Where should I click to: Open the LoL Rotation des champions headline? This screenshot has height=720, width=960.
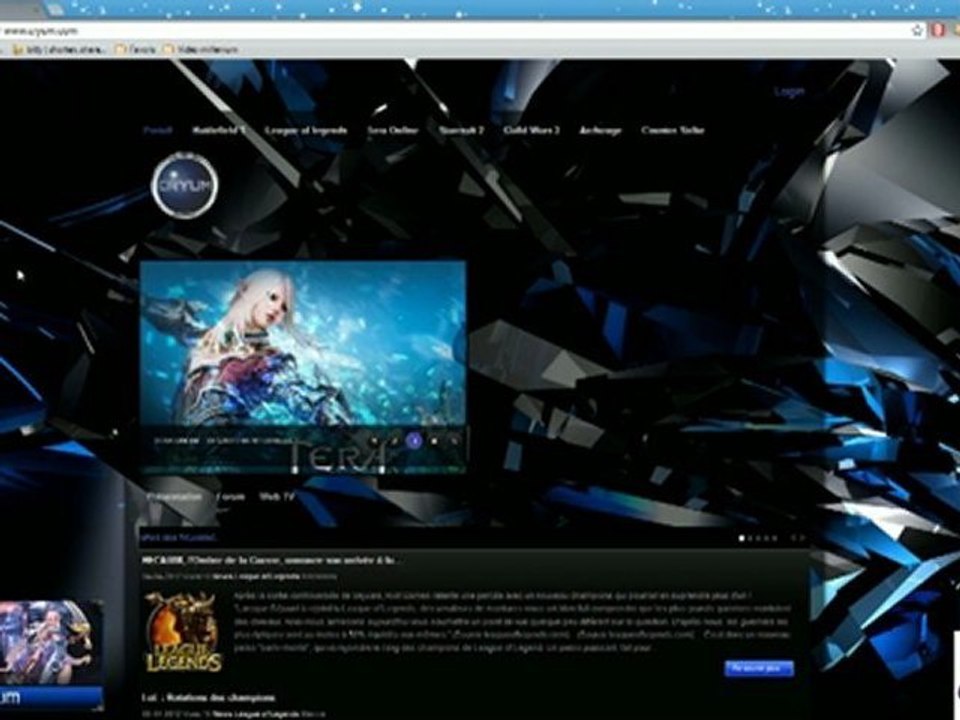[208, 697]
